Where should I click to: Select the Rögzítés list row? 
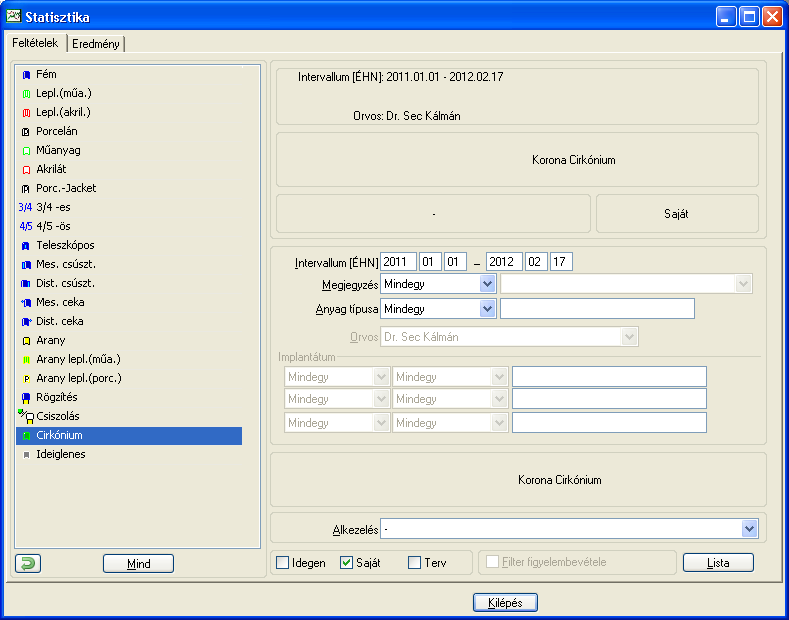[129, 398]
